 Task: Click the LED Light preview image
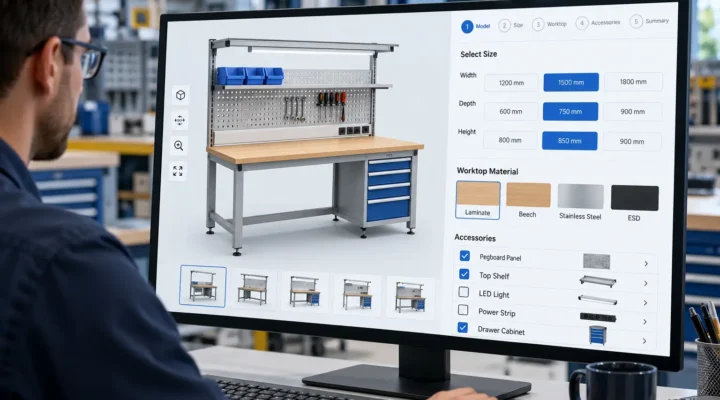coord(597,300)
